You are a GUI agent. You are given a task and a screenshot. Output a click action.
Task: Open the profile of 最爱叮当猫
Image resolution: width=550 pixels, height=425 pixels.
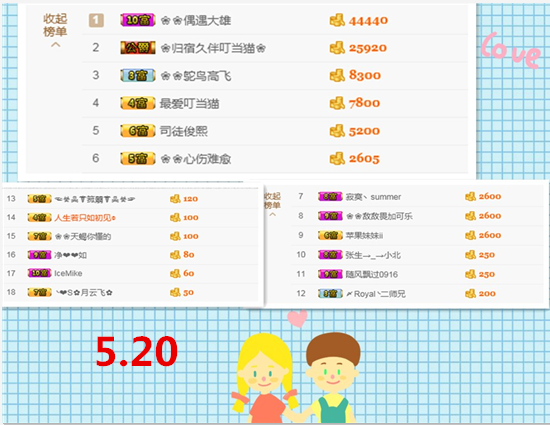coord(189,103)
